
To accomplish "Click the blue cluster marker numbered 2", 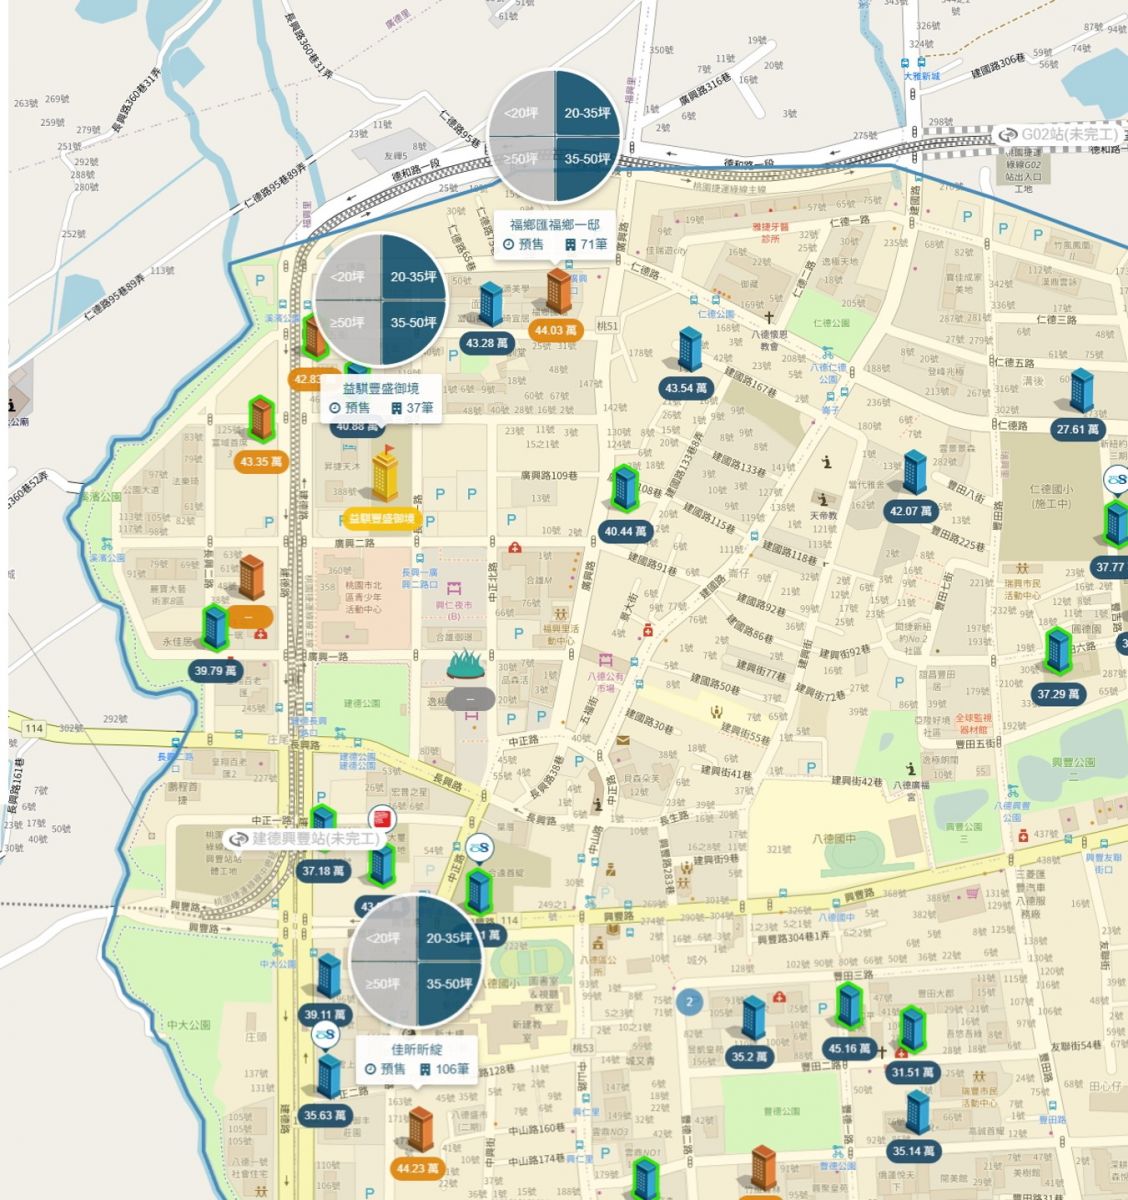I will click(689, 1000).
